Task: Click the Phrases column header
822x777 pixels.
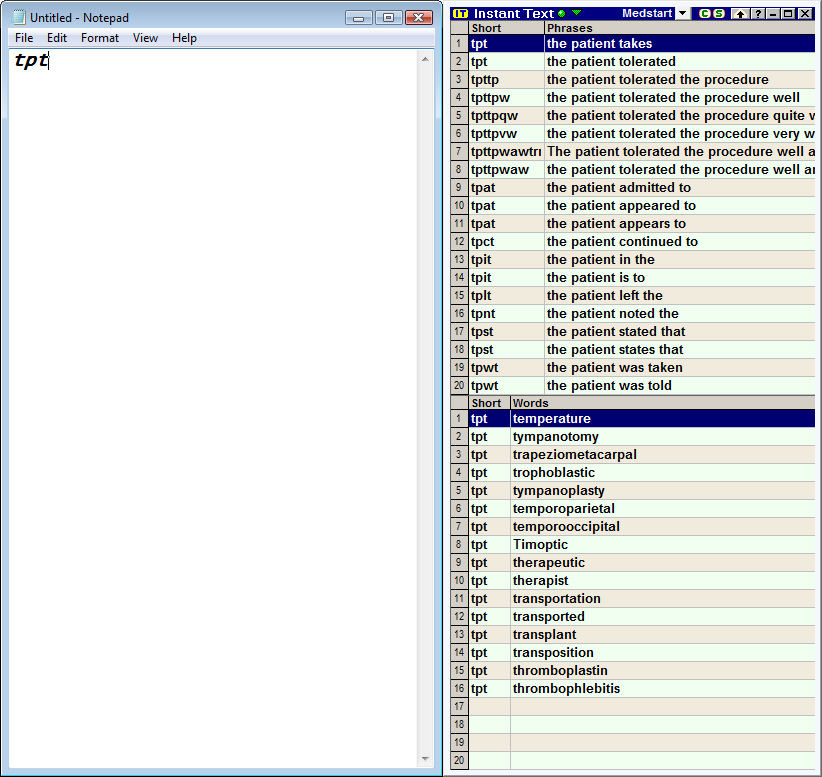Action: (x=679, y=28)
